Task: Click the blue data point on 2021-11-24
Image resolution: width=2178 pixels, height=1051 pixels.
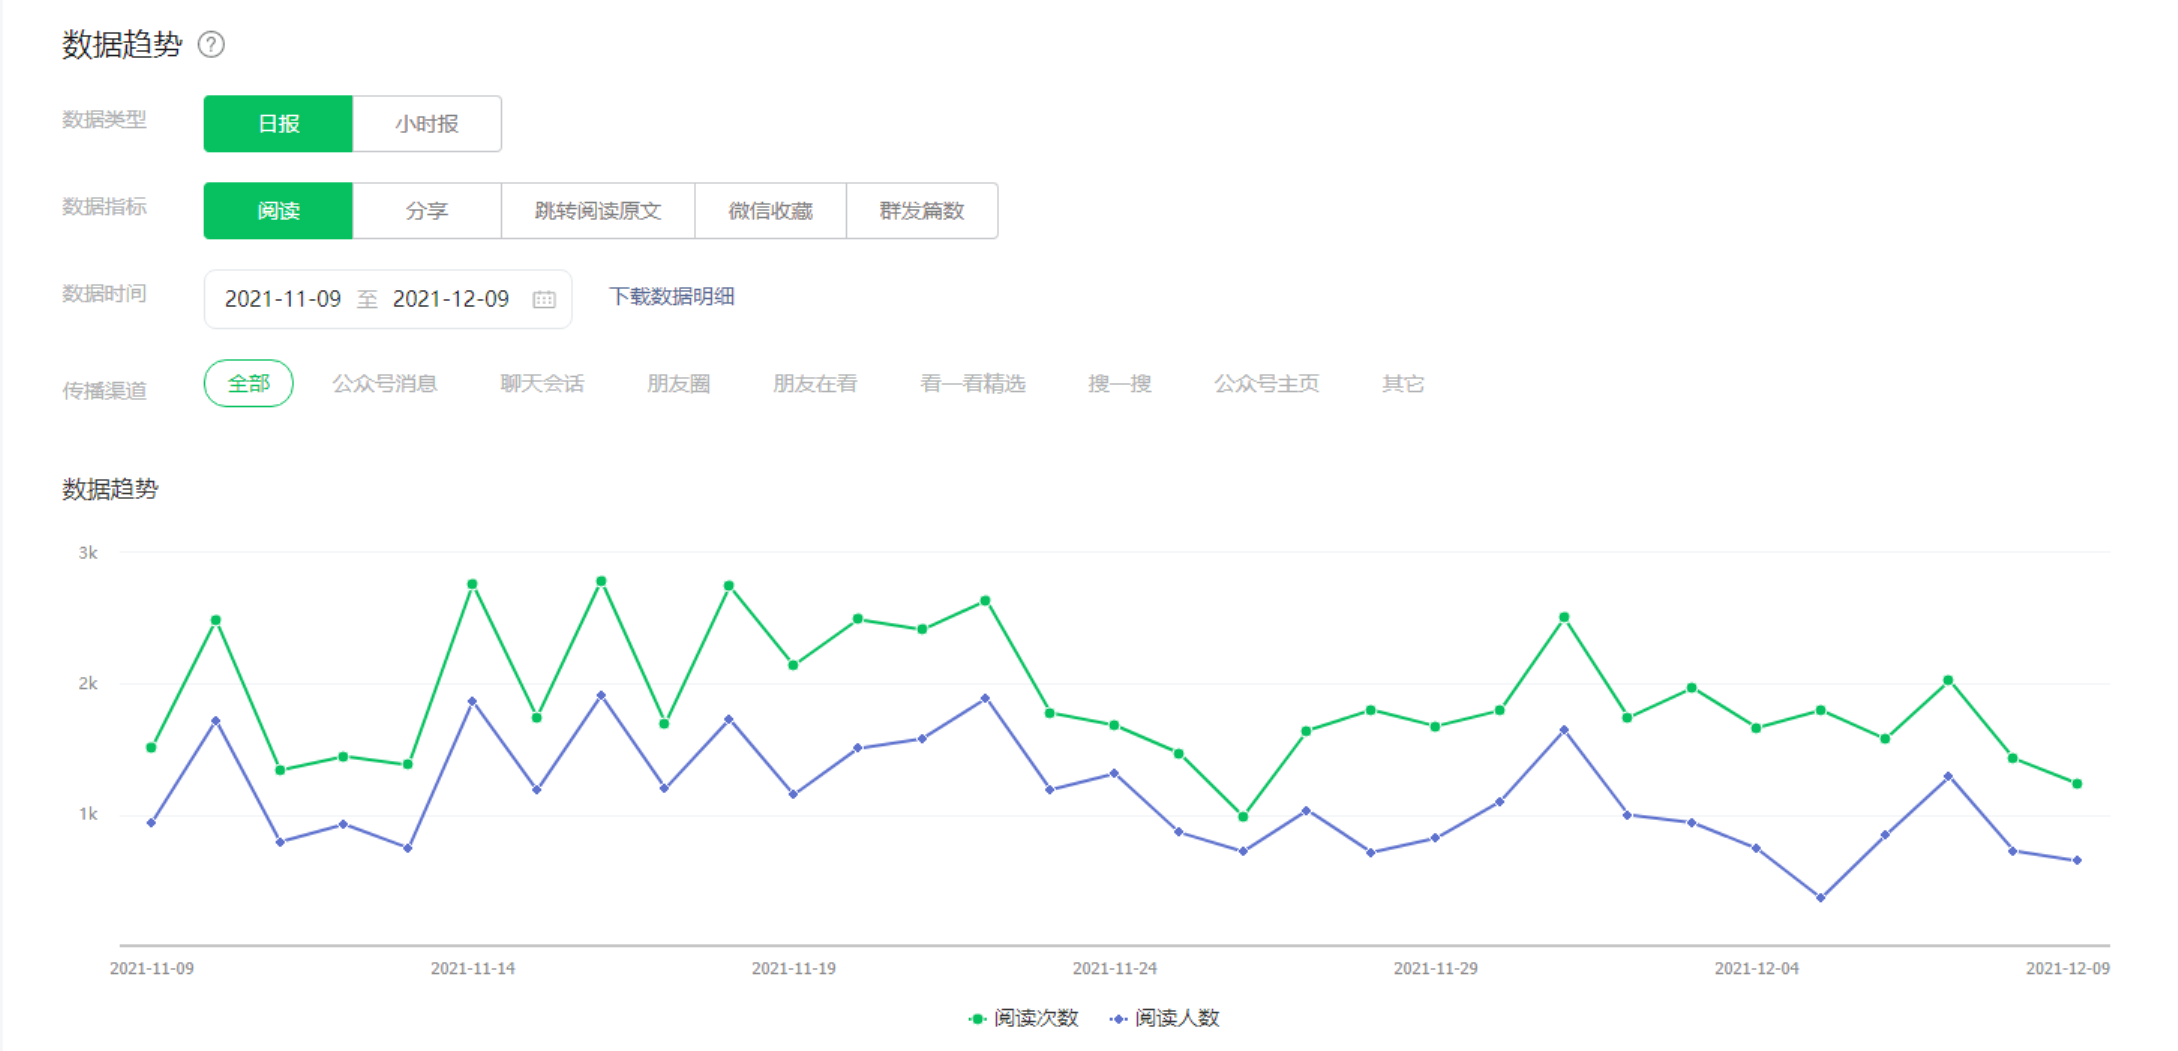Action: click(1115, 774)
